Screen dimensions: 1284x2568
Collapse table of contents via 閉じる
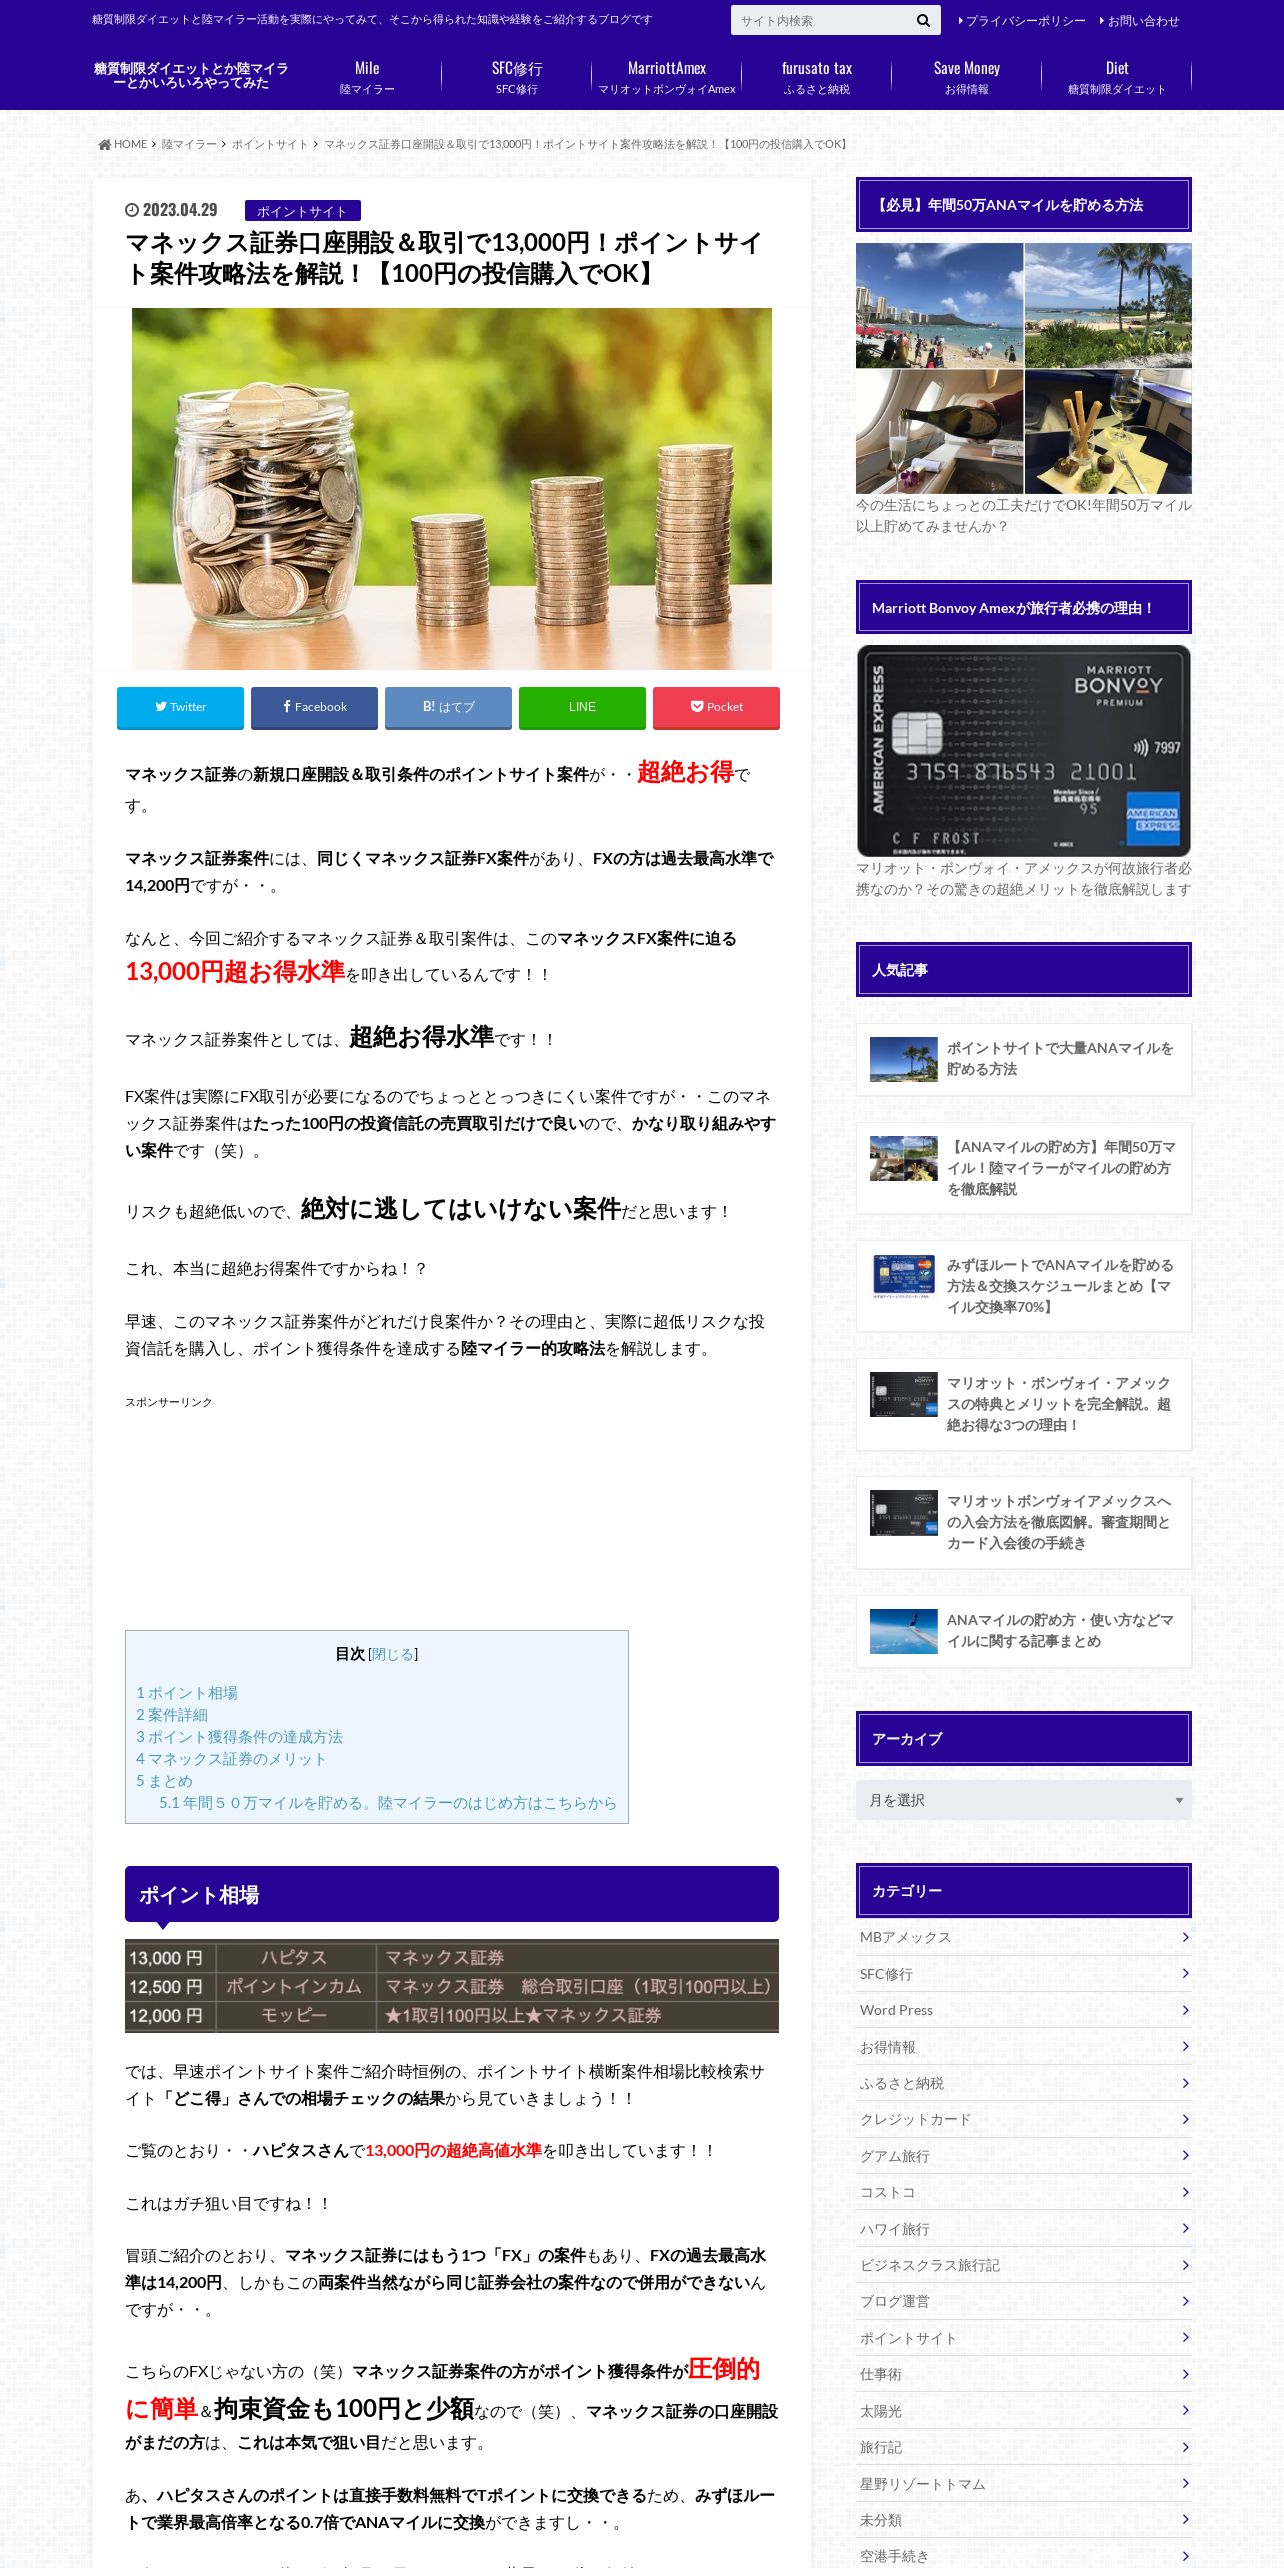pyautogui.click(x=393, y=1654)
